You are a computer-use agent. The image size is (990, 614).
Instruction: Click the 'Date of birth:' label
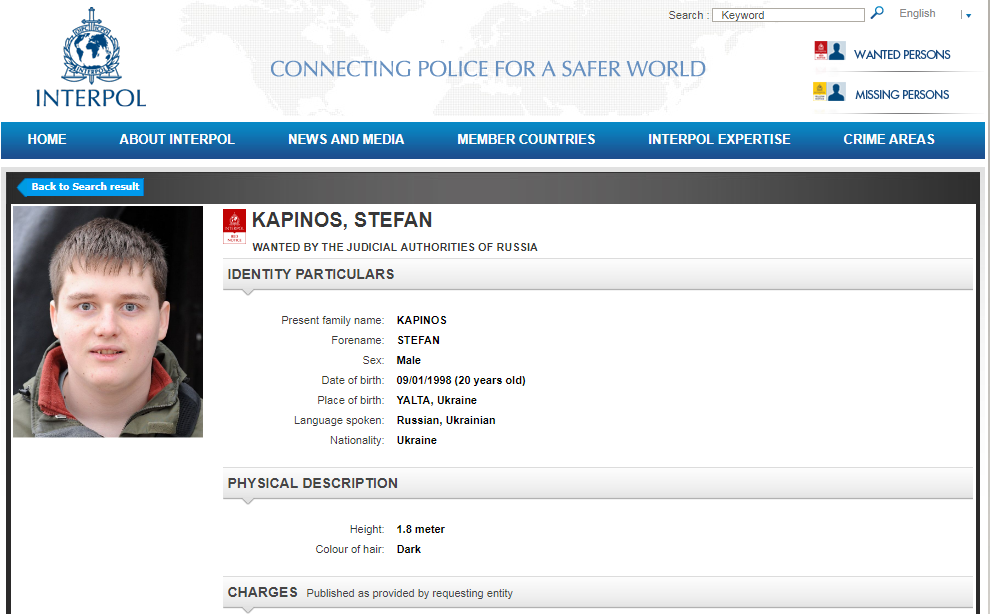(352, 380)
